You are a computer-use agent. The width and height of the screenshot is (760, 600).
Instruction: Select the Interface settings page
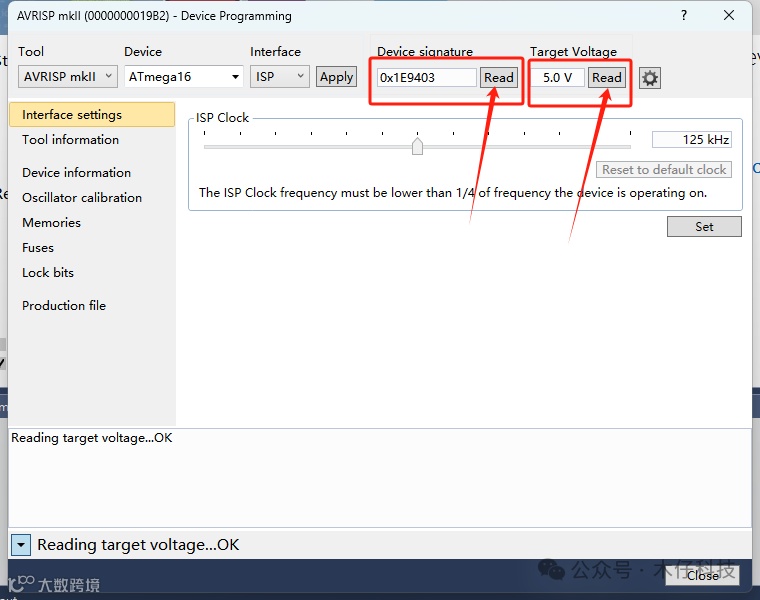point(92,115)
